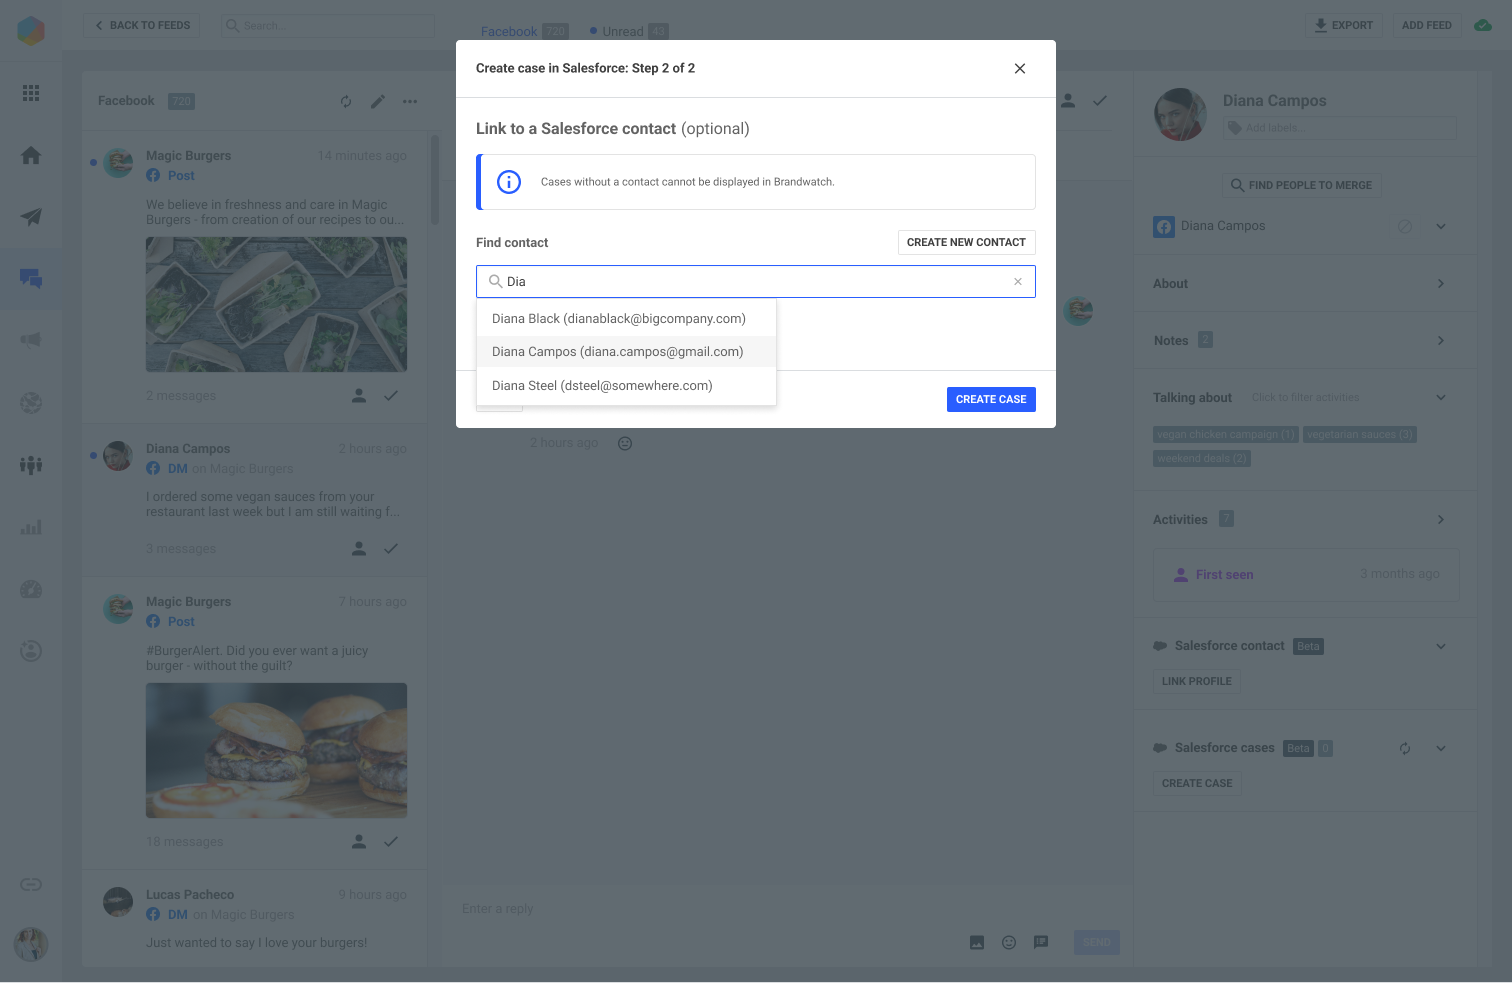Screen dimensions: 1512x983
Task: Open the cloud status icon at top right
Action: click(x=1484, y=26)
